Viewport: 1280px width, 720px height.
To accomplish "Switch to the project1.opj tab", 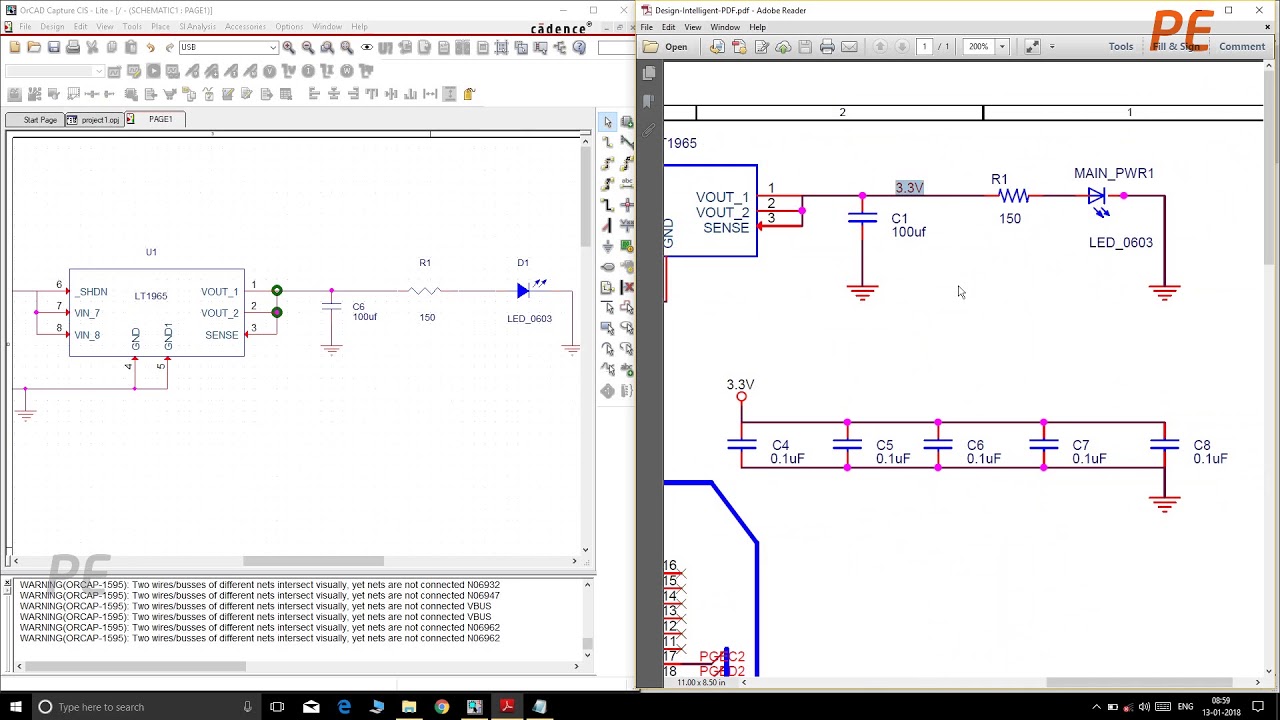I will pos(94,119).
